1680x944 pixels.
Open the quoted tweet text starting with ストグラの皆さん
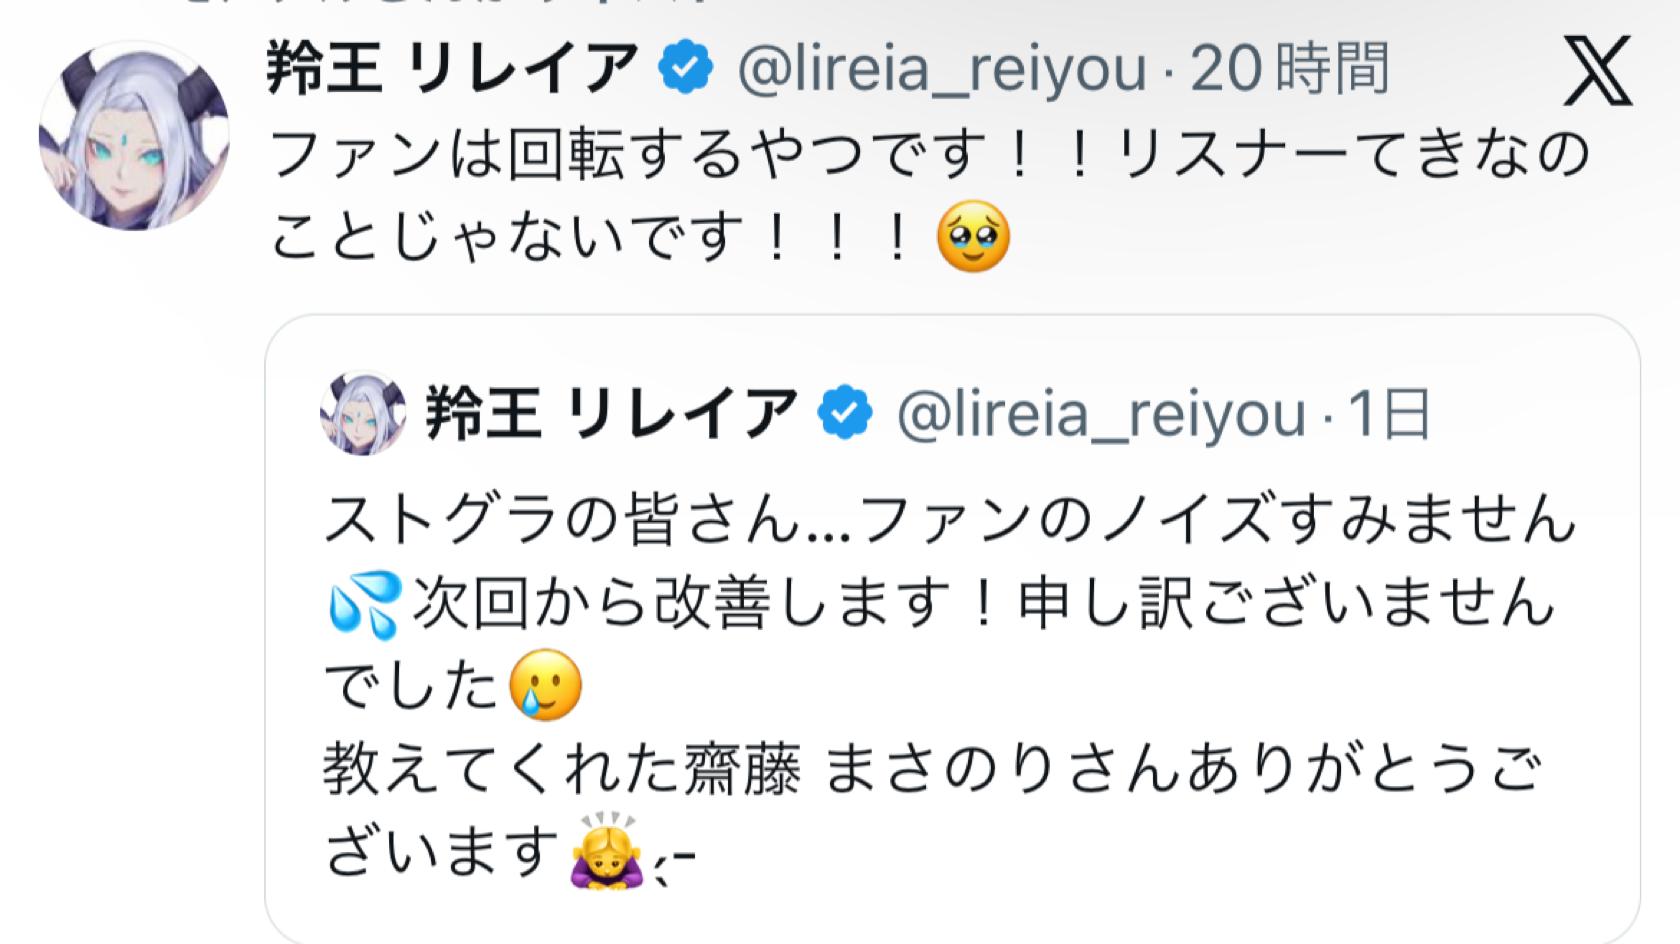click(x=950, y=522)
